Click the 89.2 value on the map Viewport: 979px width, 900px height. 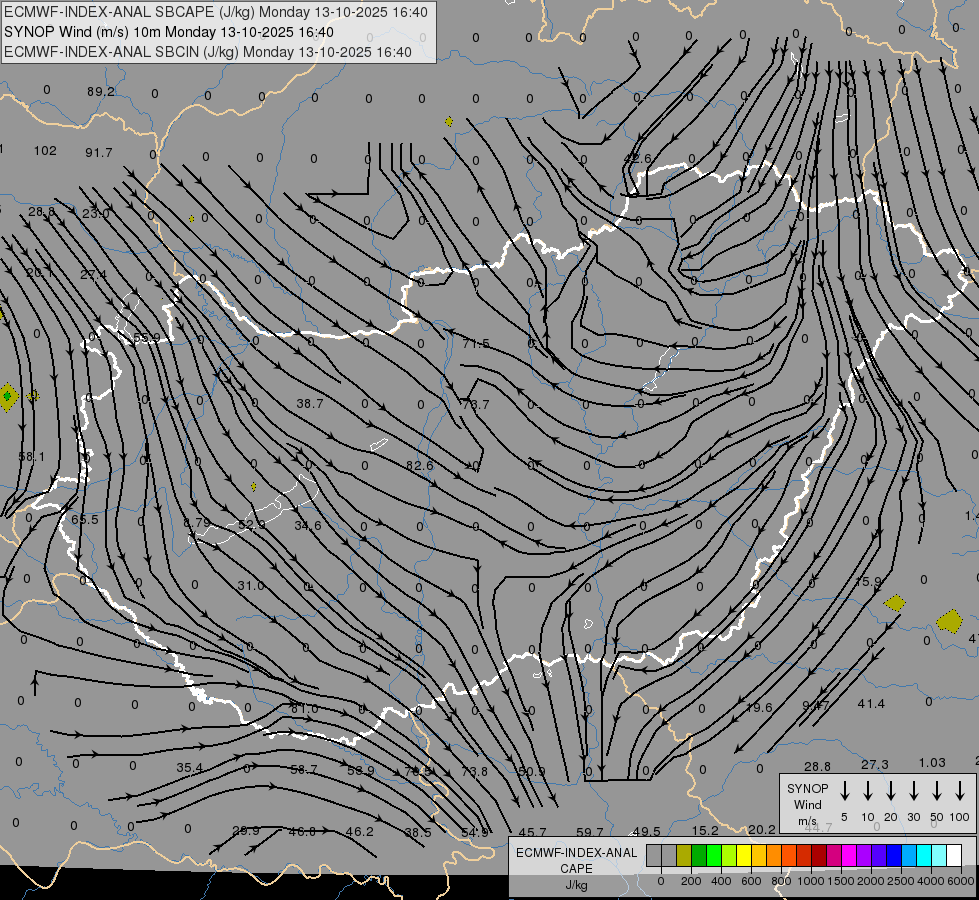(x=101, y=92)
